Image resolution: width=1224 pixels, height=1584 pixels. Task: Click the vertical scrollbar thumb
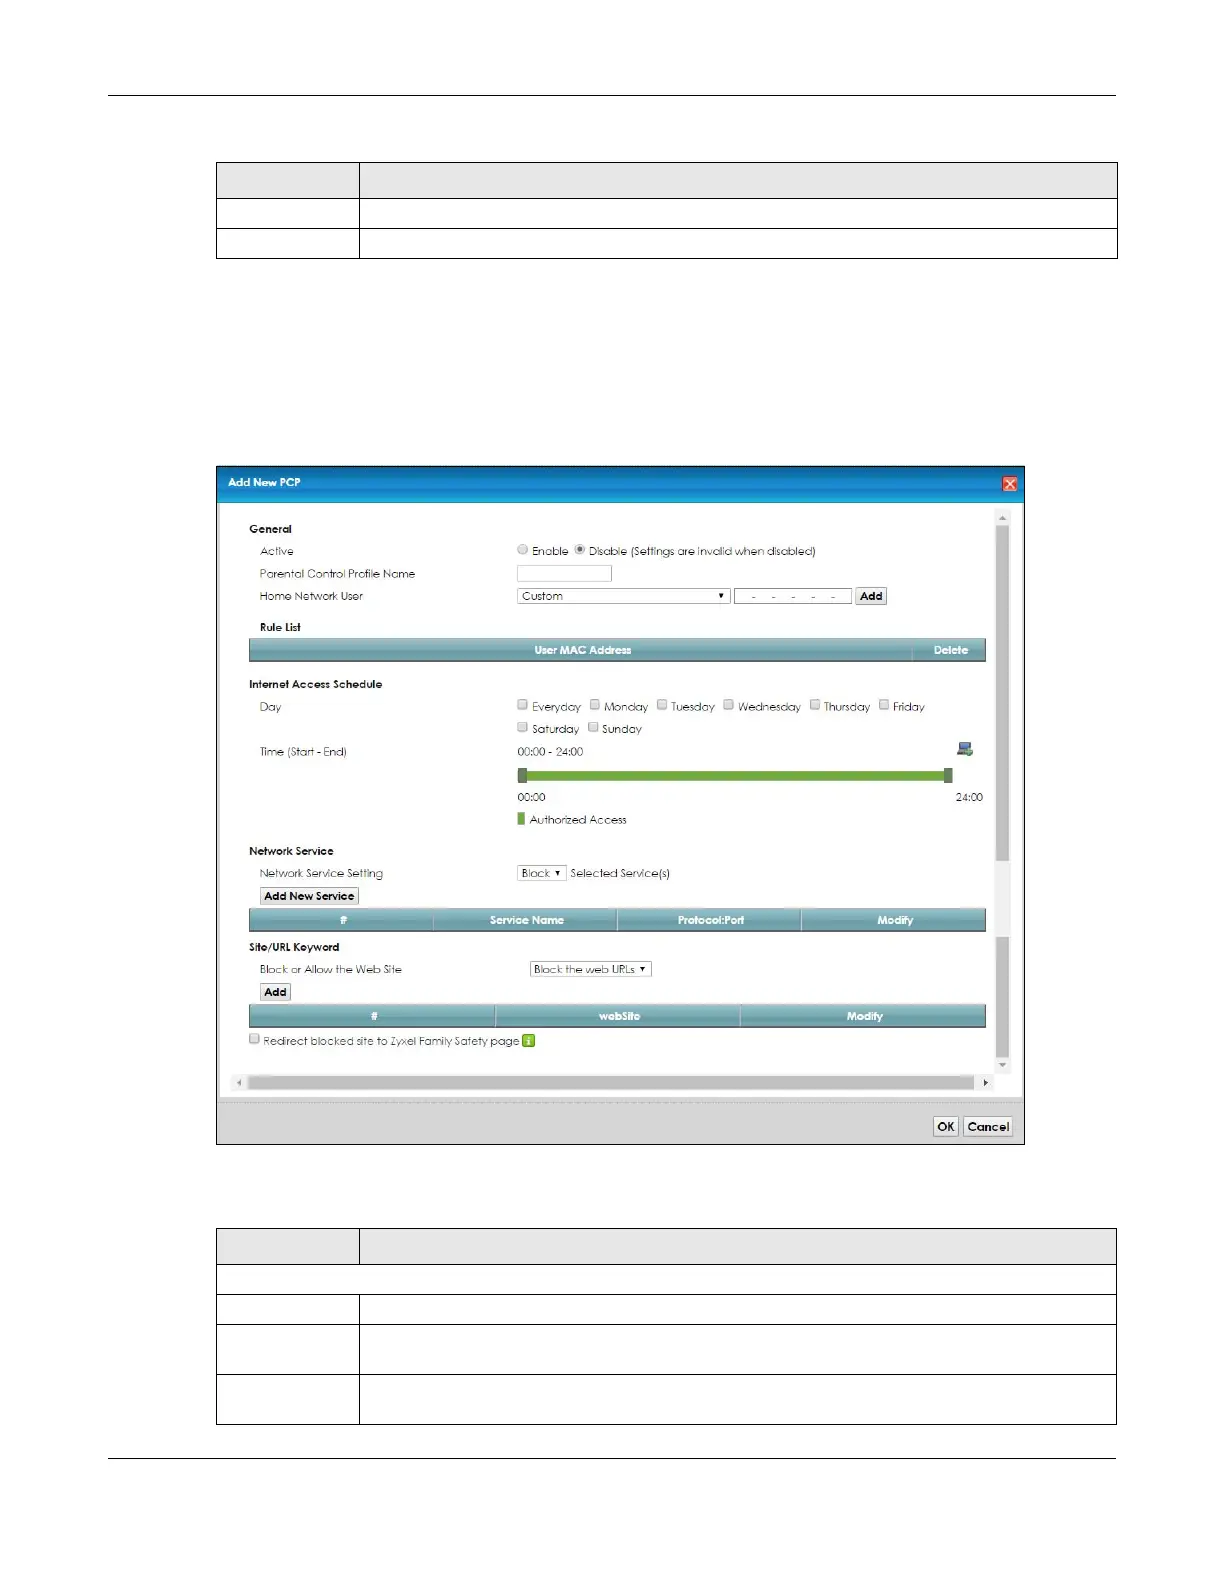coord(1002,692)
